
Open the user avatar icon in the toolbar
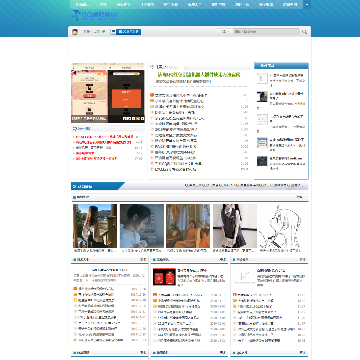click(x=75, y=32)
